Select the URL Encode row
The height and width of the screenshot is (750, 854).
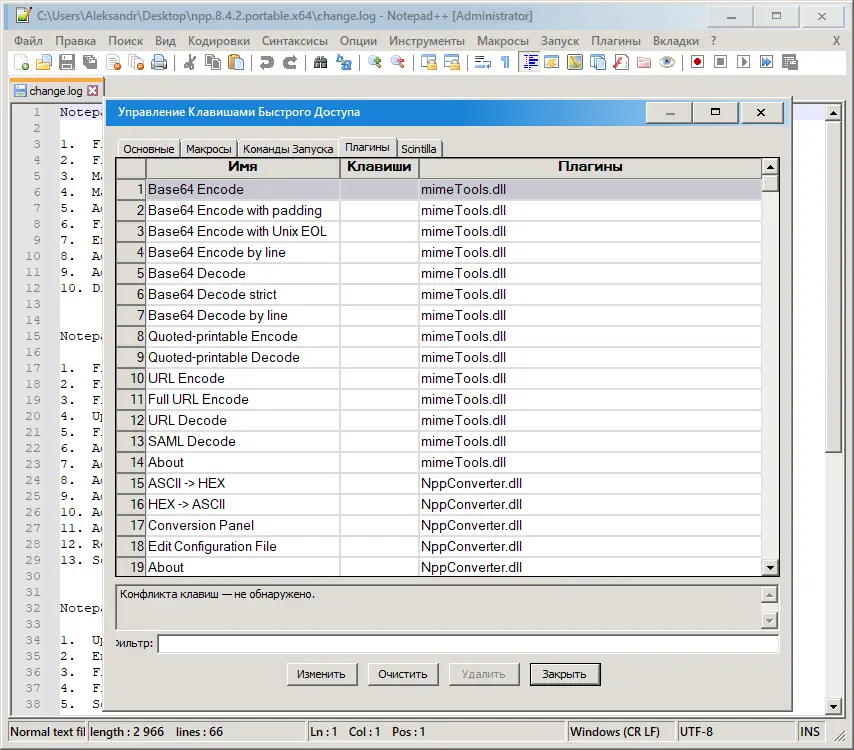coord(438,378)
